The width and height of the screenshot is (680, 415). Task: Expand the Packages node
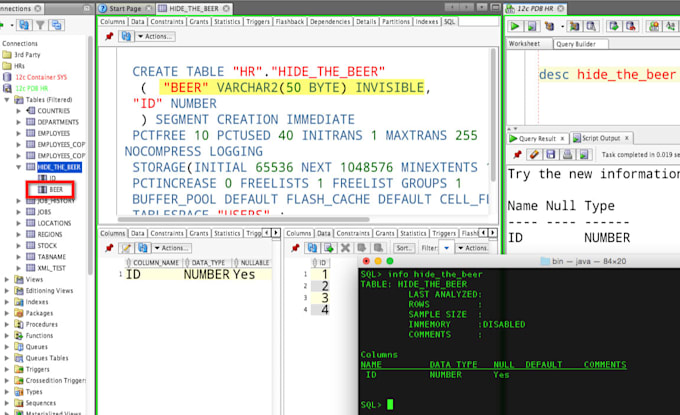click(x=7, y=313)
